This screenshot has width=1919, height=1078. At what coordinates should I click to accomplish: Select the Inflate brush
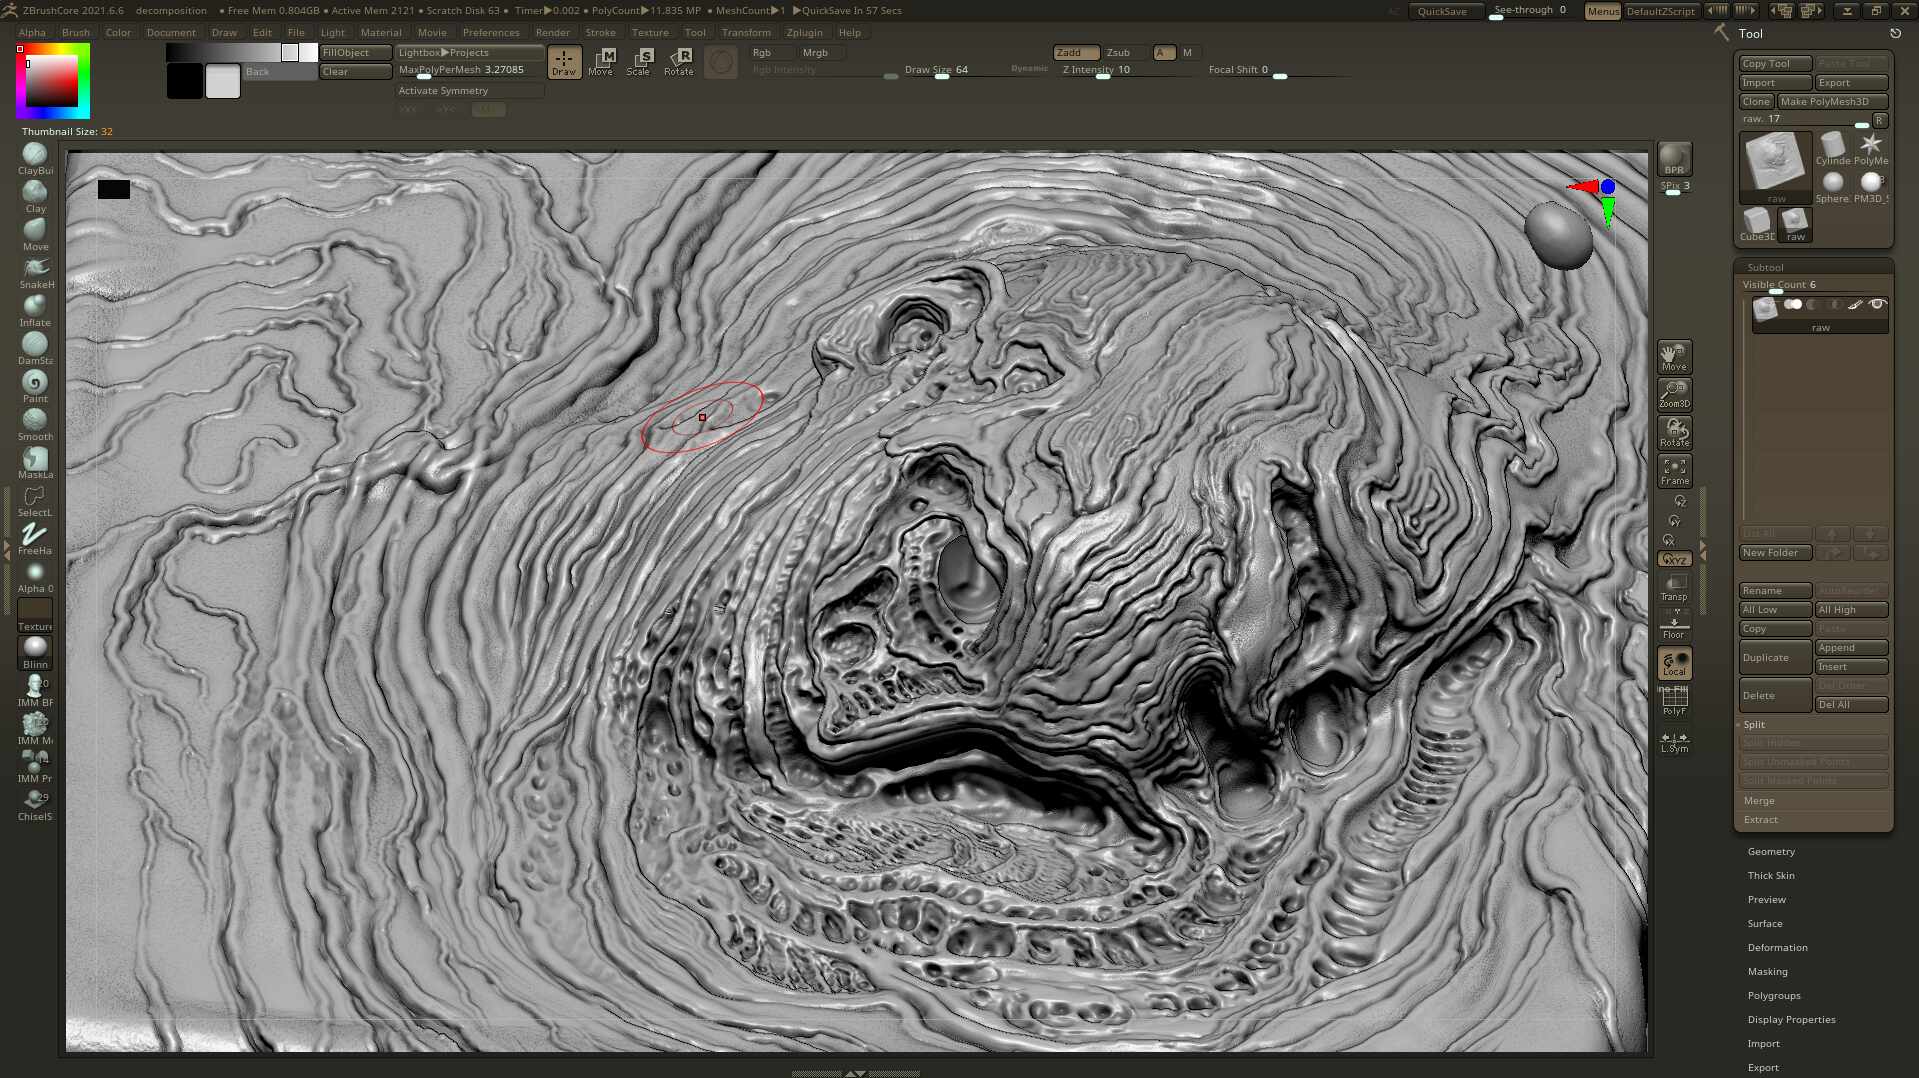tap(34, 306)
